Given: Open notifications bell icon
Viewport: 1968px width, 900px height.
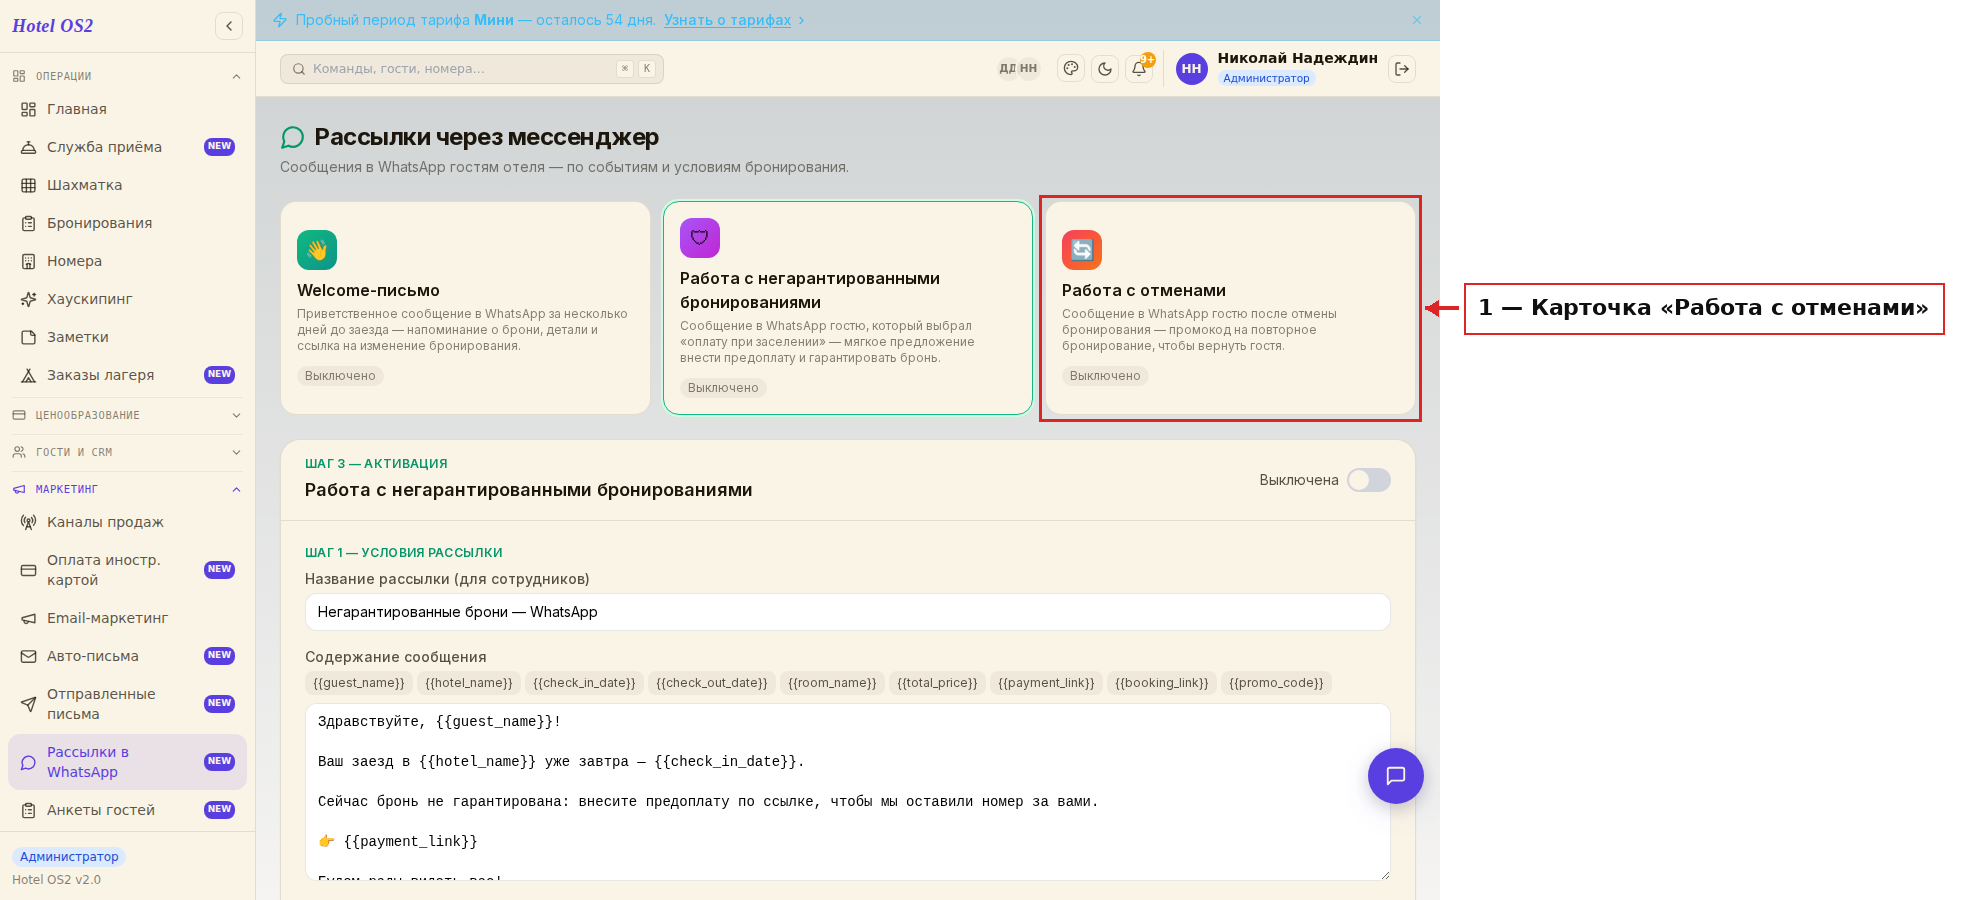Looking at the screenshot, I should (1139, 69).
